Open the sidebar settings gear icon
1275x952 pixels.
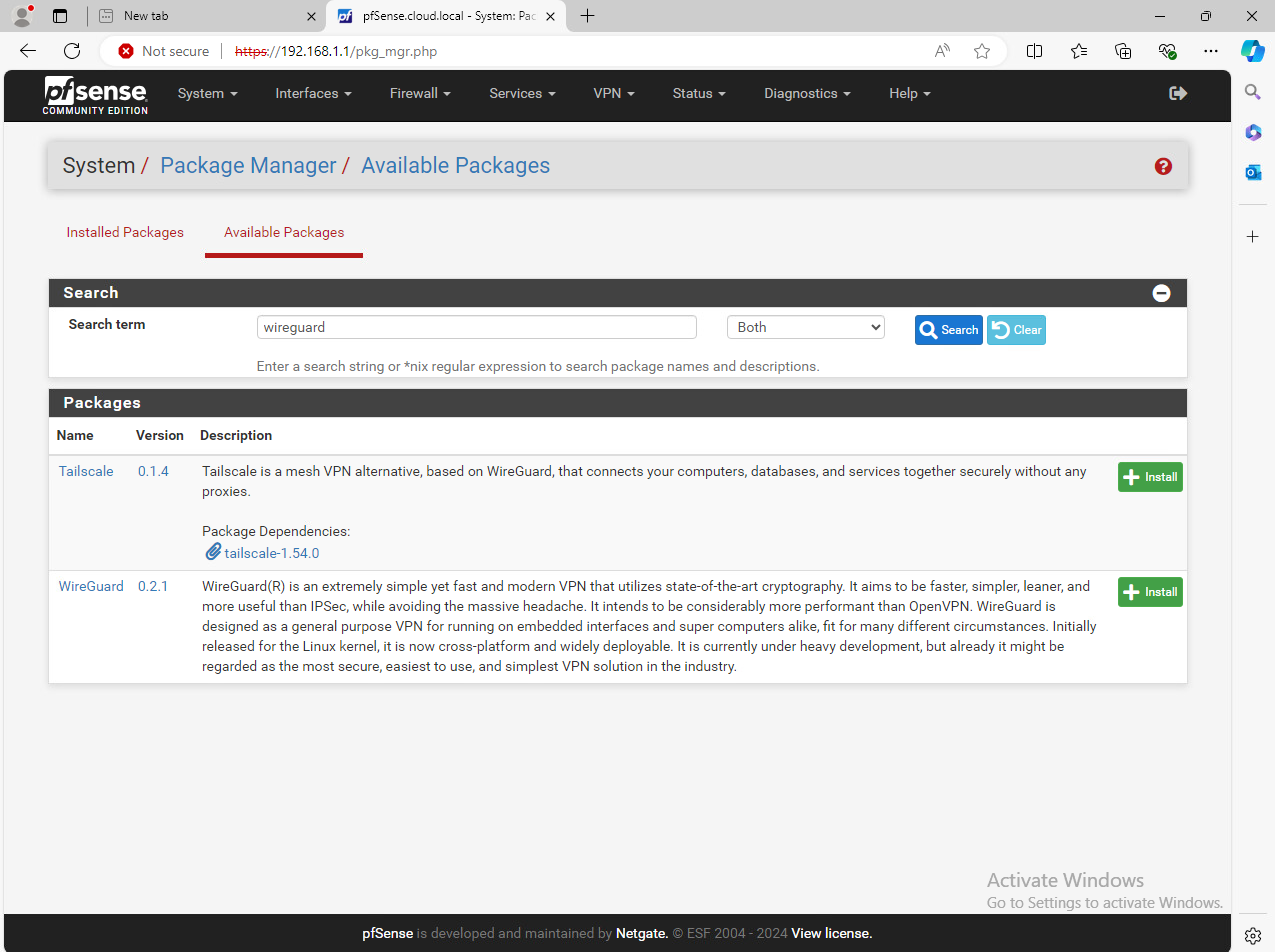(x=1253, y=935)
